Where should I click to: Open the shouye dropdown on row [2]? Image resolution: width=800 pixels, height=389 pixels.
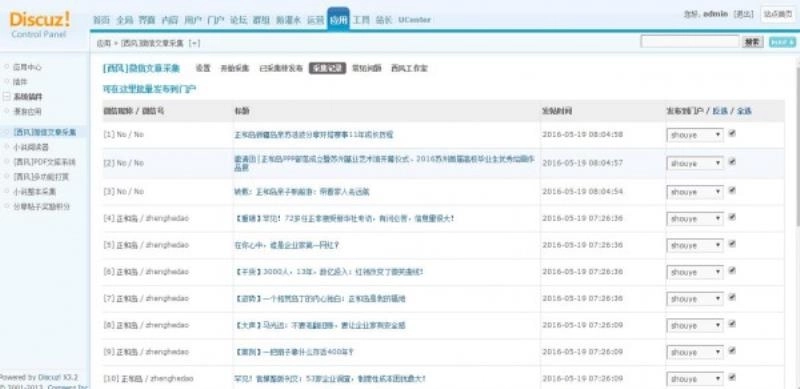pos(695,163)
